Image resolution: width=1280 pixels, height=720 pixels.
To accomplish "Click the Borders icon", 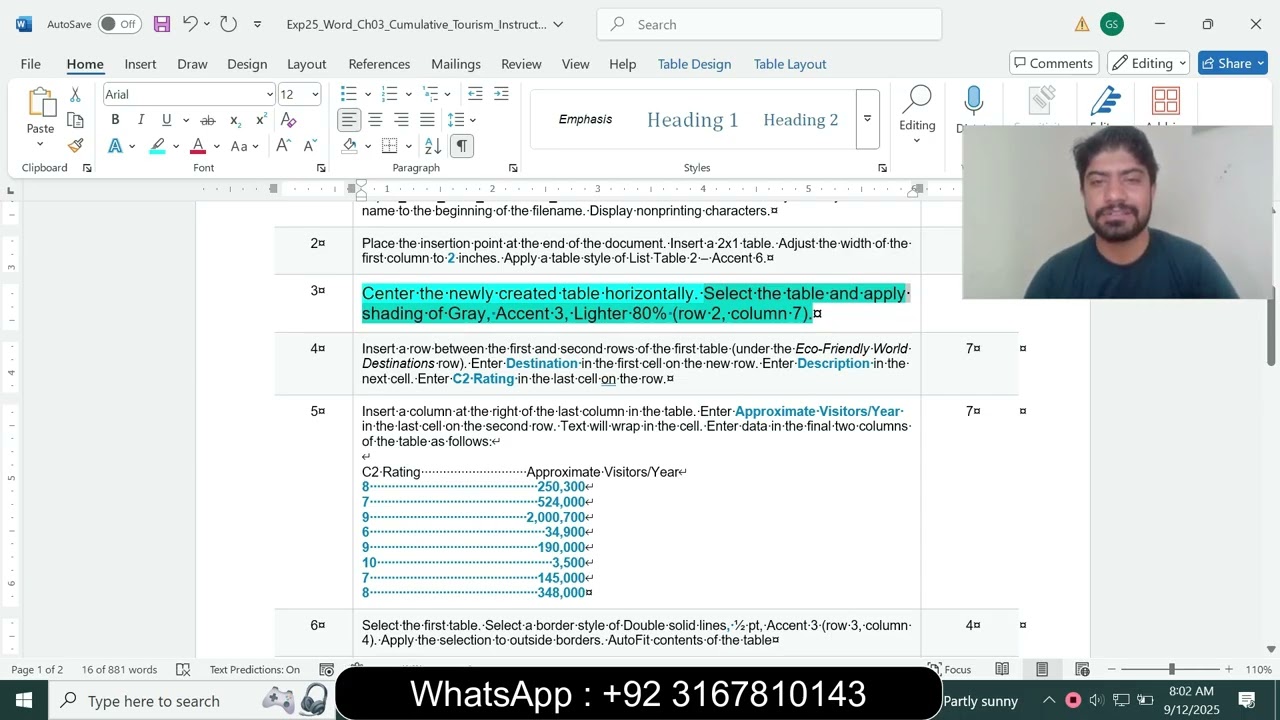I will (390, 146).
